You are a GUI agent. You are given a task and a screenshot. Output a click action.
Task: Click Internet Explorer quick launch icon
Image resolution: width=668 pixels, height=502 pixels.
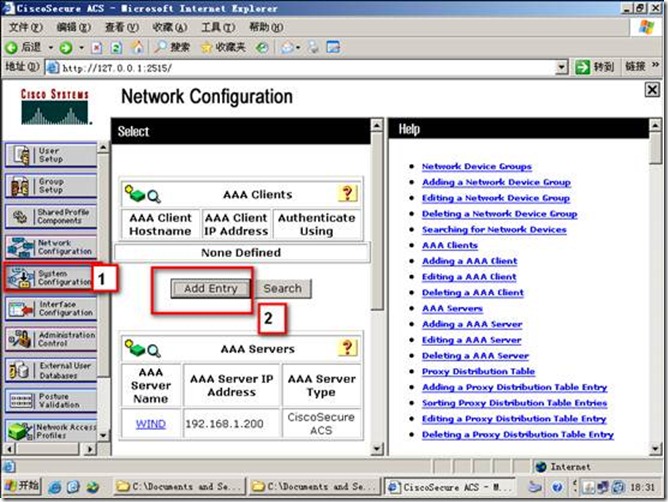pos(55,486)
